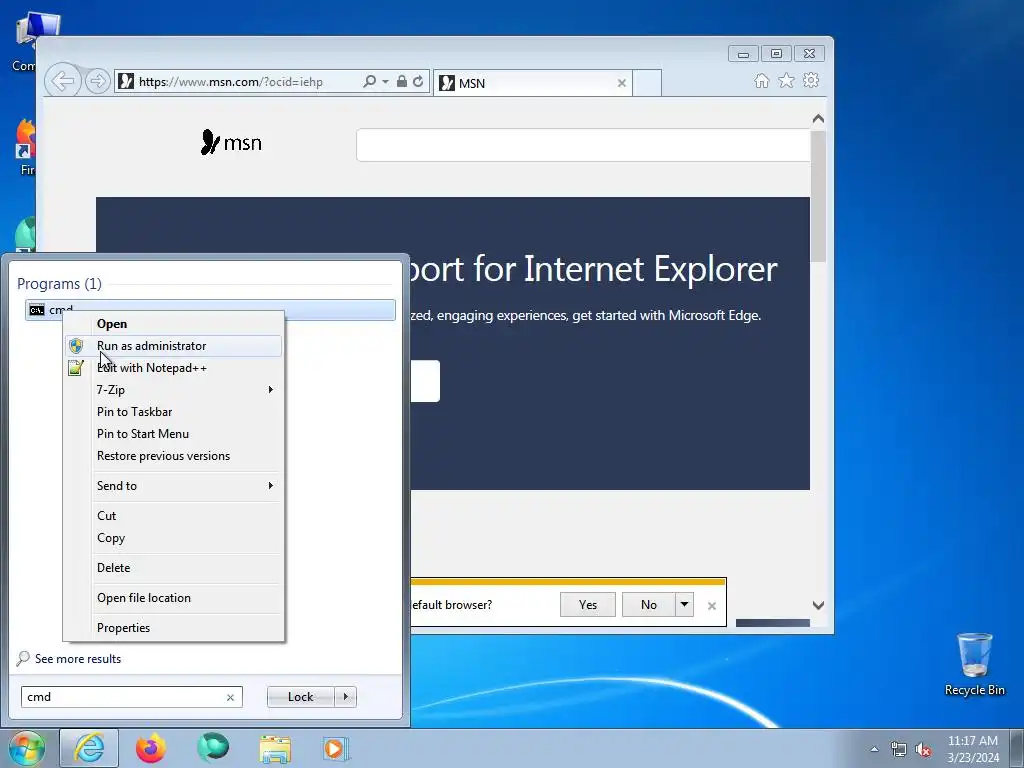This screenshot has height=768, width=1024.
Task: Open IE Favorites star
Action: coord(786,80)
